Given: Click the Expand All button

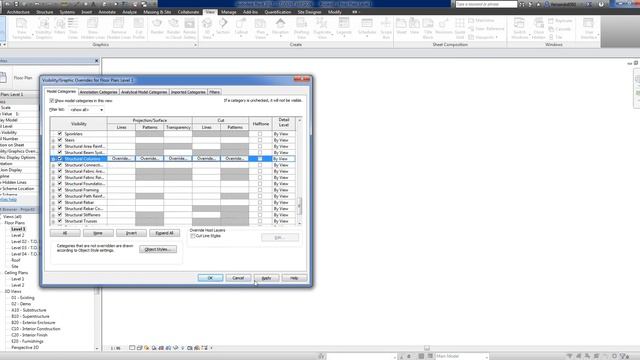Looking at the screenshot, I should pyautogui.click(x=164, y=233).
